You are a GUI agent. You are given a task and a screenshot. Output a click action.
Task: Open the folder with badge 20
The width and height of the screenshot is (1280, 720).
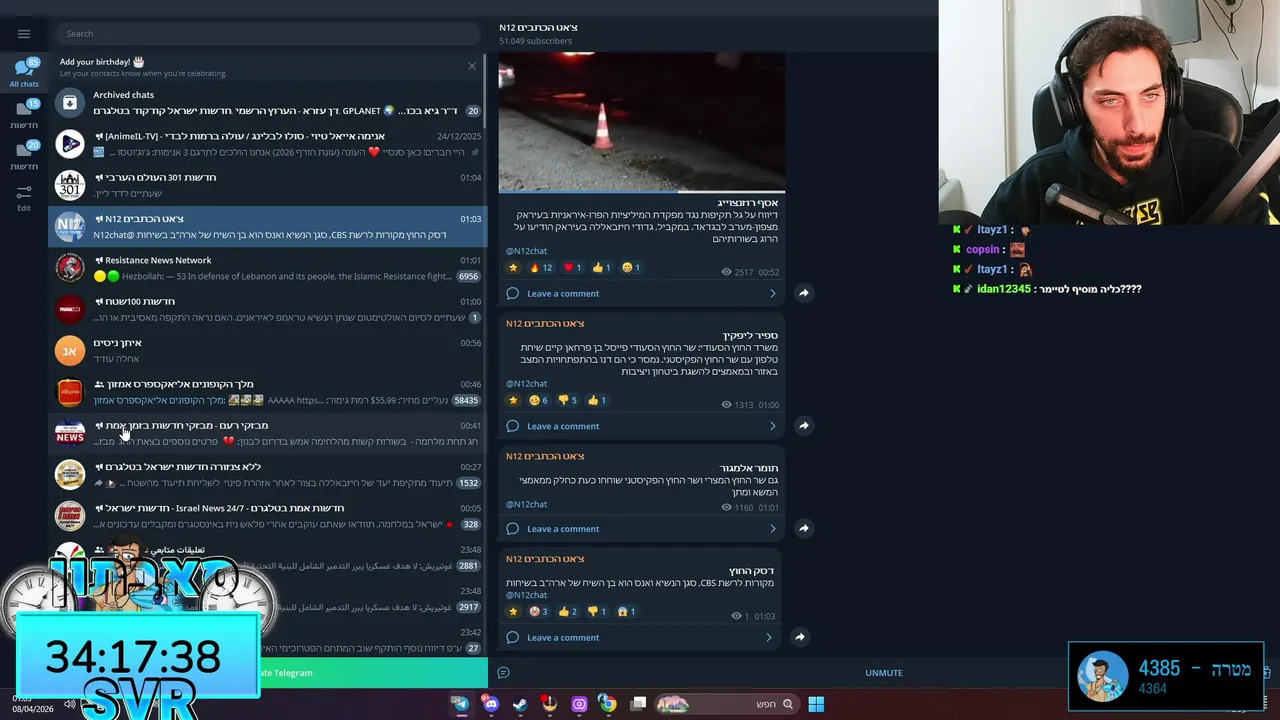(x=24, y=154)
